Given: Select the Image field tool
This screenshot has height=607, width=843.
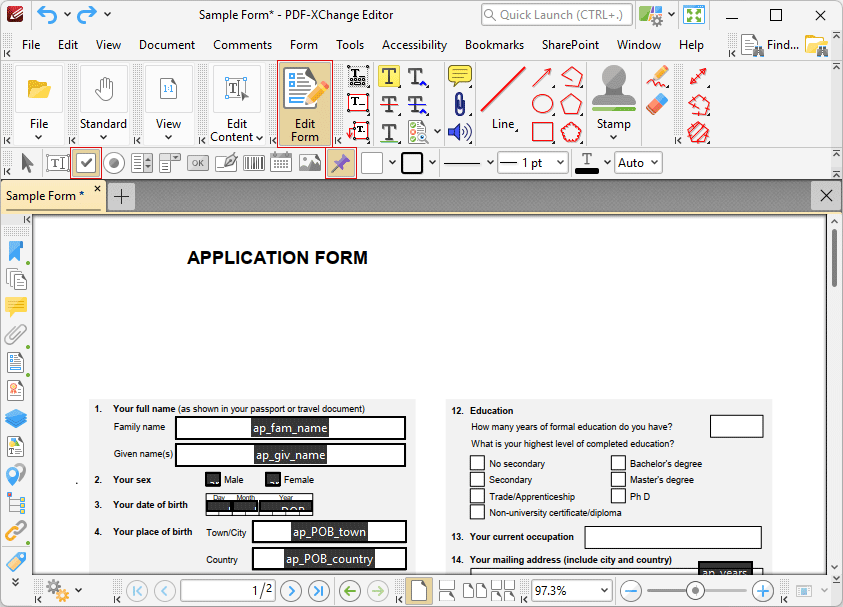Looking at the screenshot, I should point(310,163).
